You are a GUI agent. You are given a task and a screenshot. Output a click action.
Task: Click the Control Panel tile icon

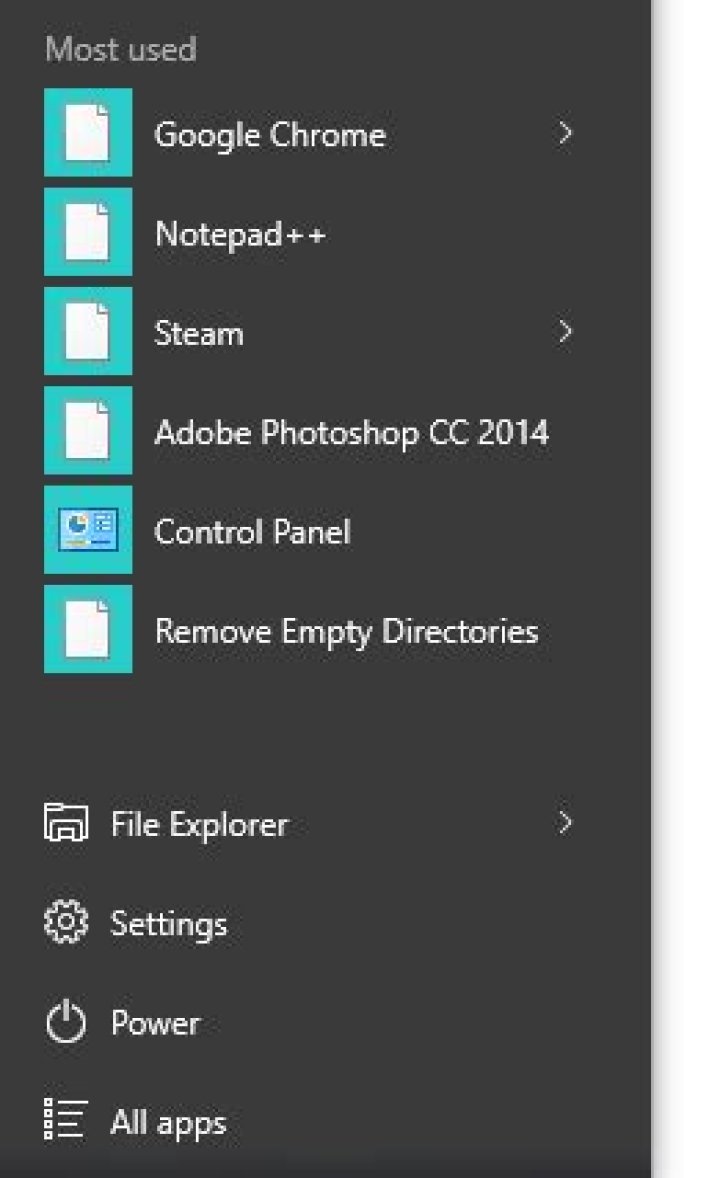tap(88, 530)
